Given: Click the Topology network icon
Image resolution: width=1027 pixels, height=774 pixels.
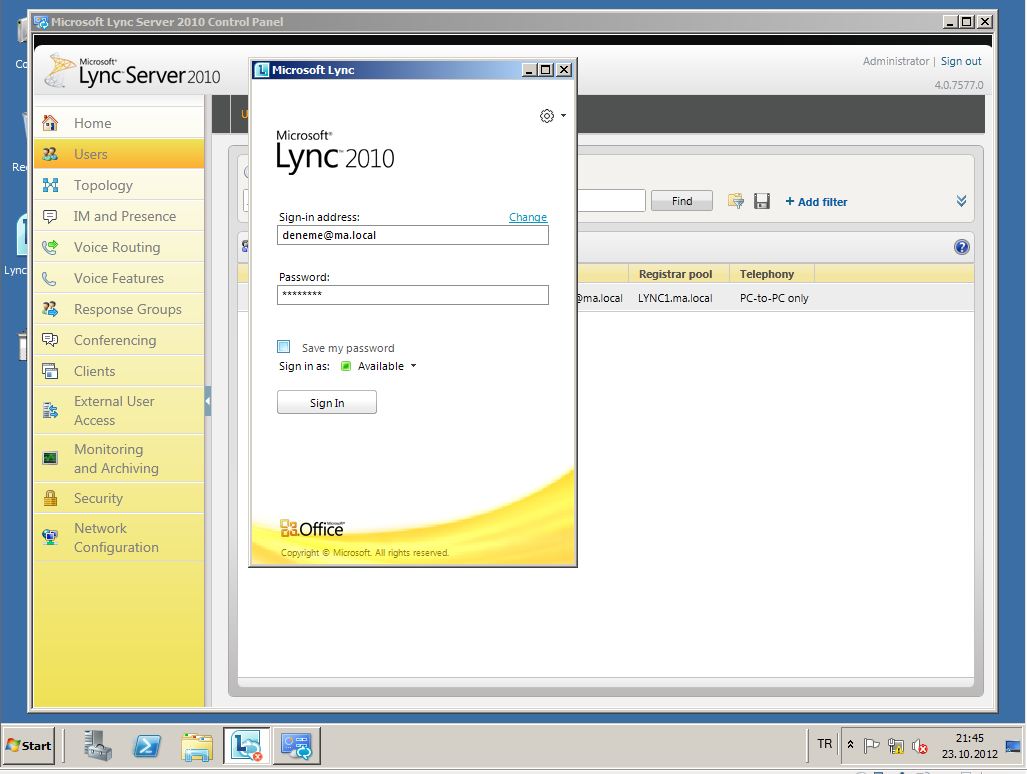Looking at the screenshot, I should tap(50, 185).
